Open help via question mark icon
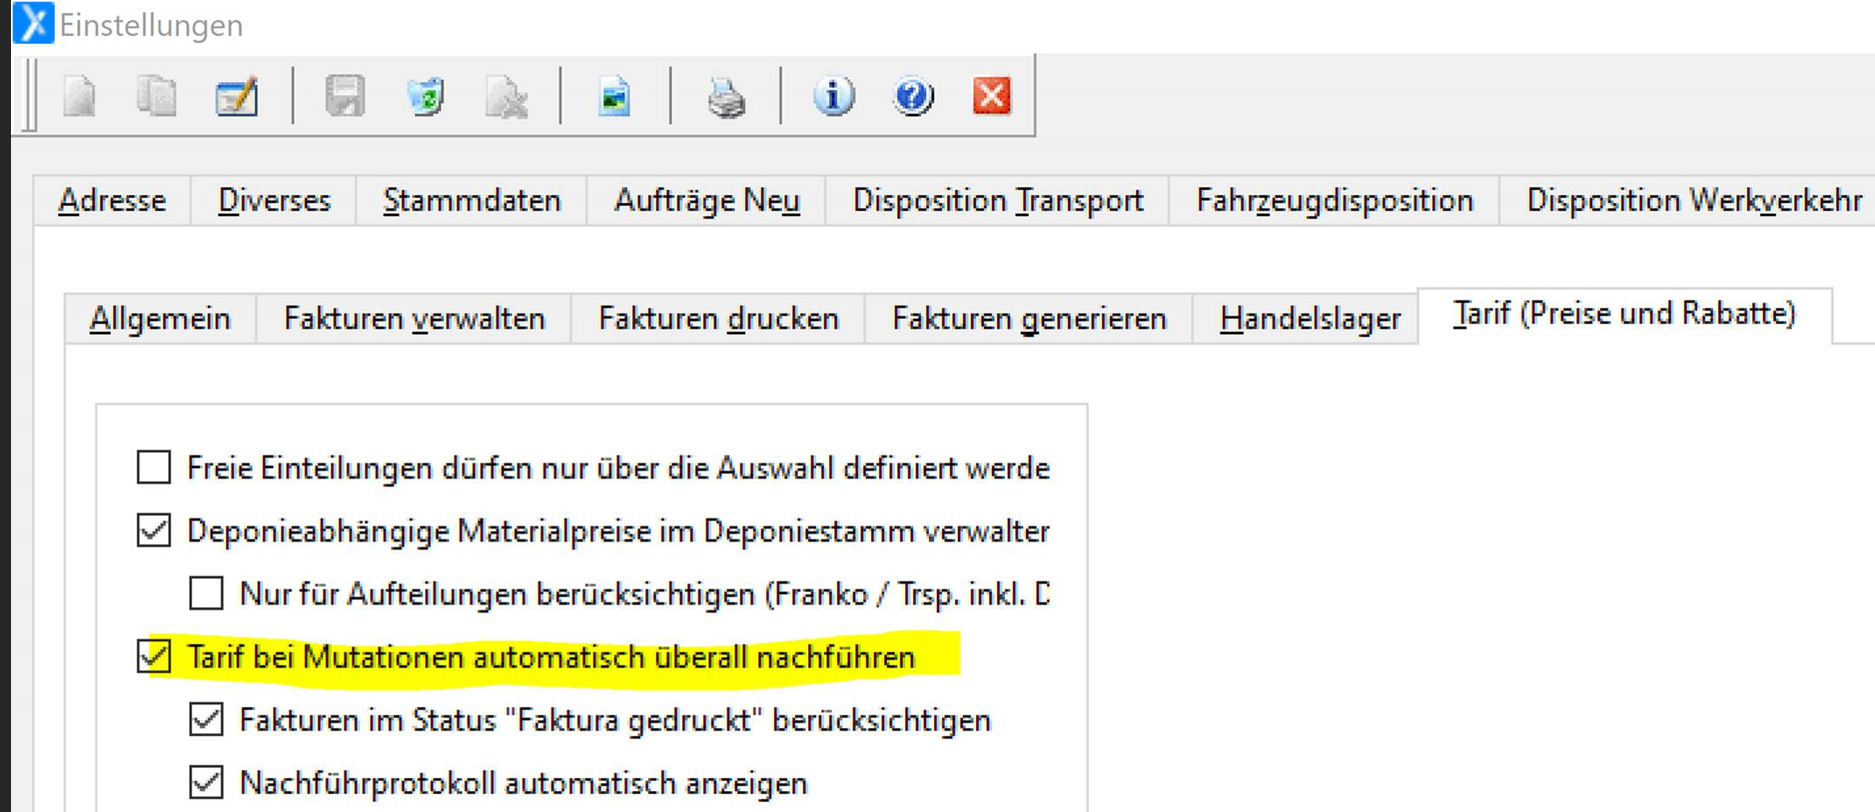 point(913,96)
